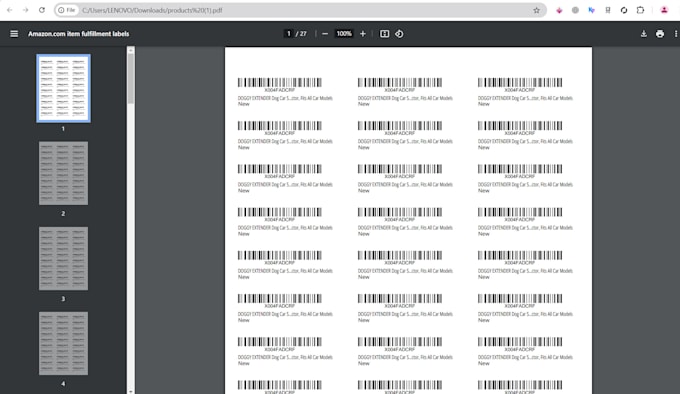680x394 pixels.
Task: Toggle the PDF sidebar hamburger menu
Action: tap(14, 33)
